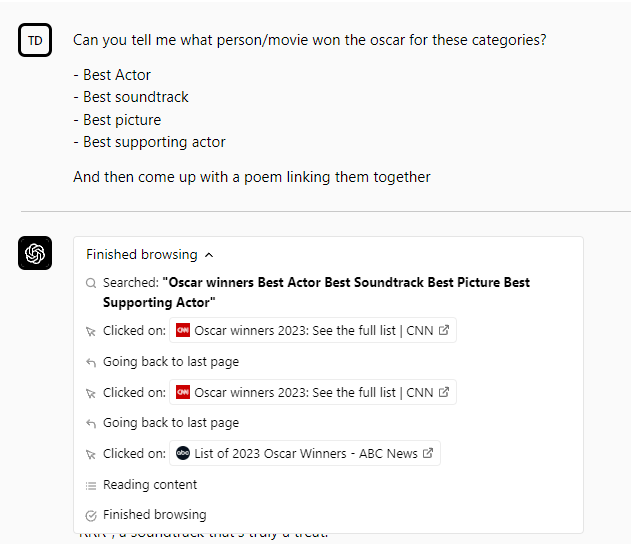Open the first CNN Oscar winners link
This screenshot has width=631, height=544.
tap(313, 331)
